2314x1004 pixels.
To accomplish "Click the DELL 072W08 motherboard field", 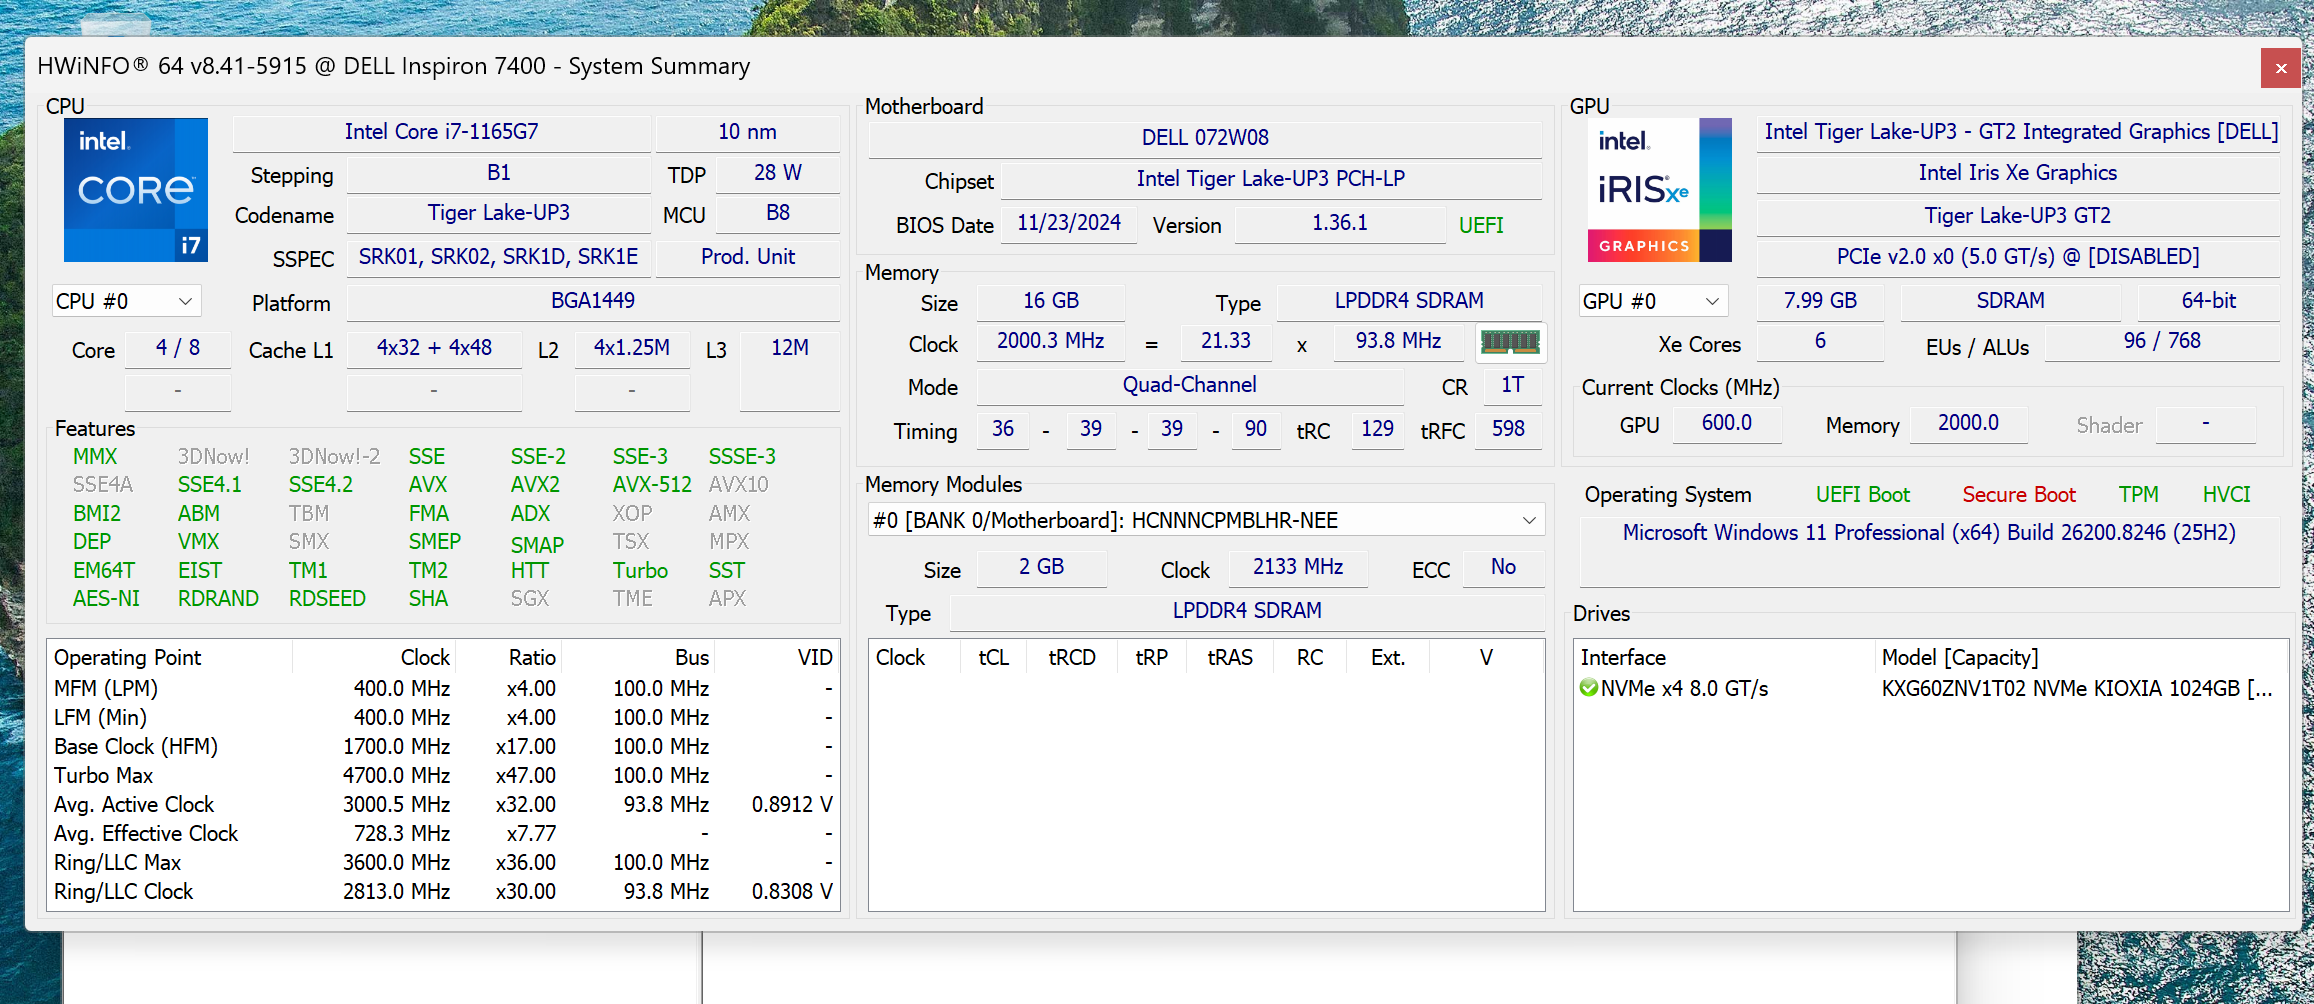I will (x=1205, y=138).
